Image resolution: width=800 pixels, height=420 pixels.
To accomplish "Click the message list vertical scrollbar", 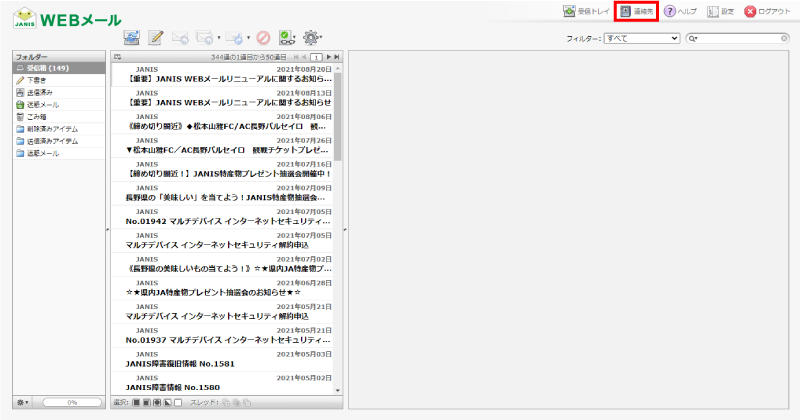I will (338, 117).
